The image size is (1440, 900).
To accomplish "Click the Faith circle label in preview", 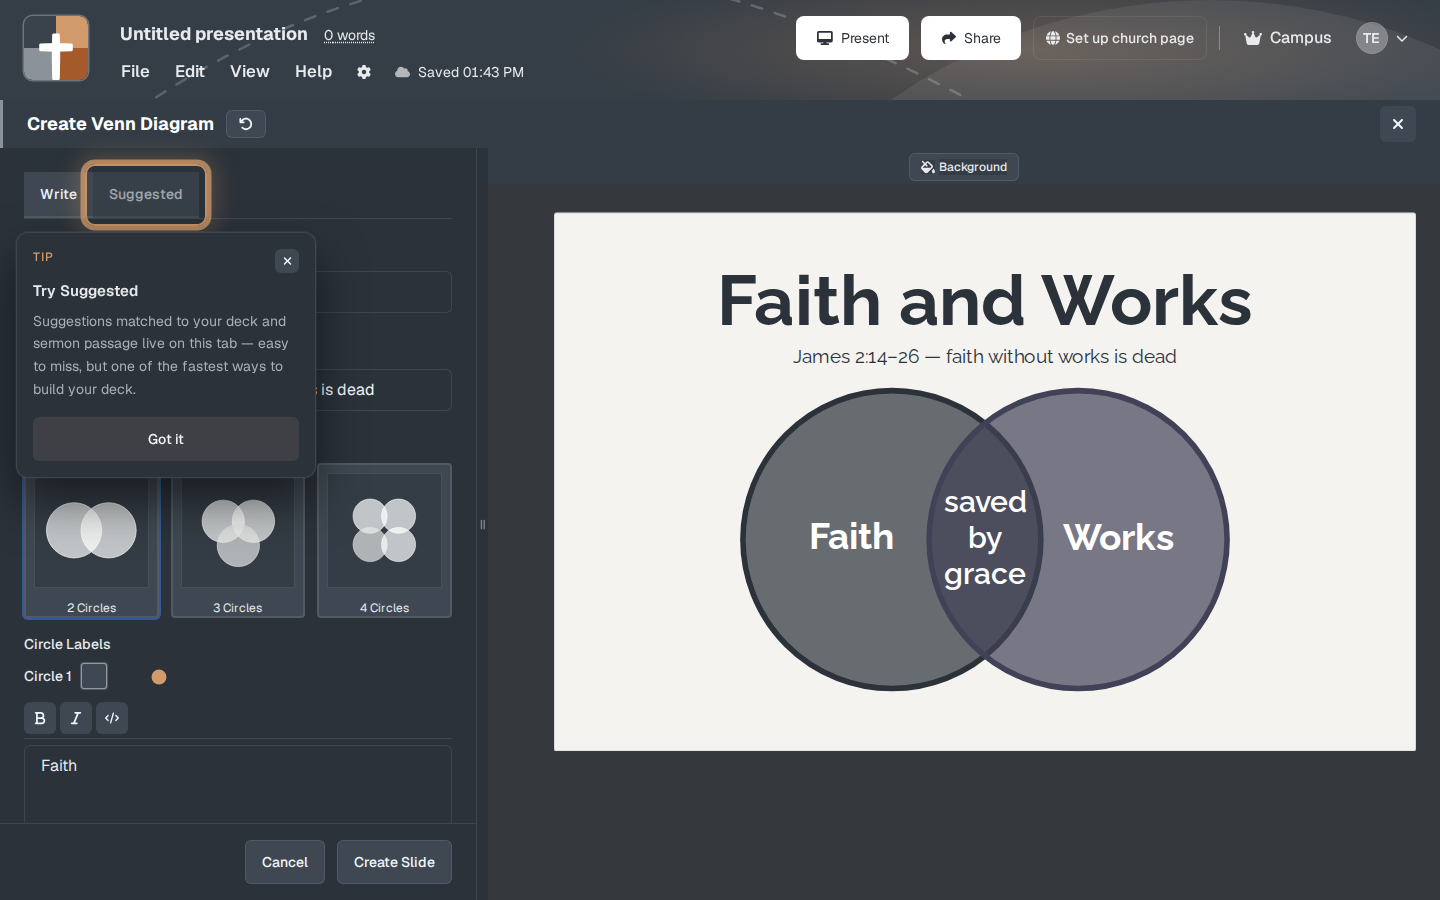I will click(852, 537).
